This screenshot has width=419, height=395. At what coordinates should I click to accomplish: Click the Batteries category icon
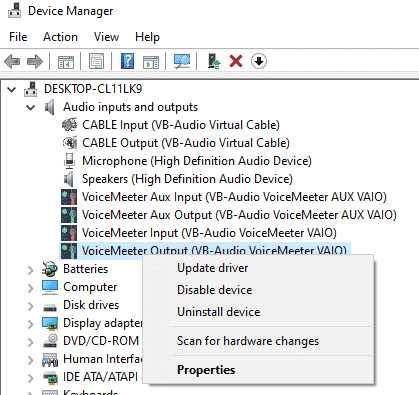pos(50,269)
